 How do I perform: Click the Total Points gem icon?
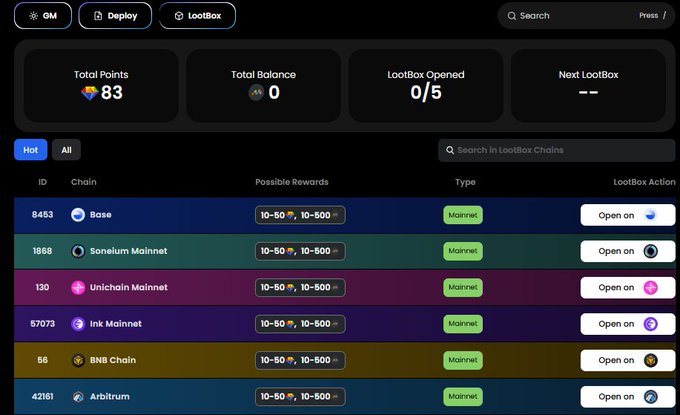(x=90, y=93)
